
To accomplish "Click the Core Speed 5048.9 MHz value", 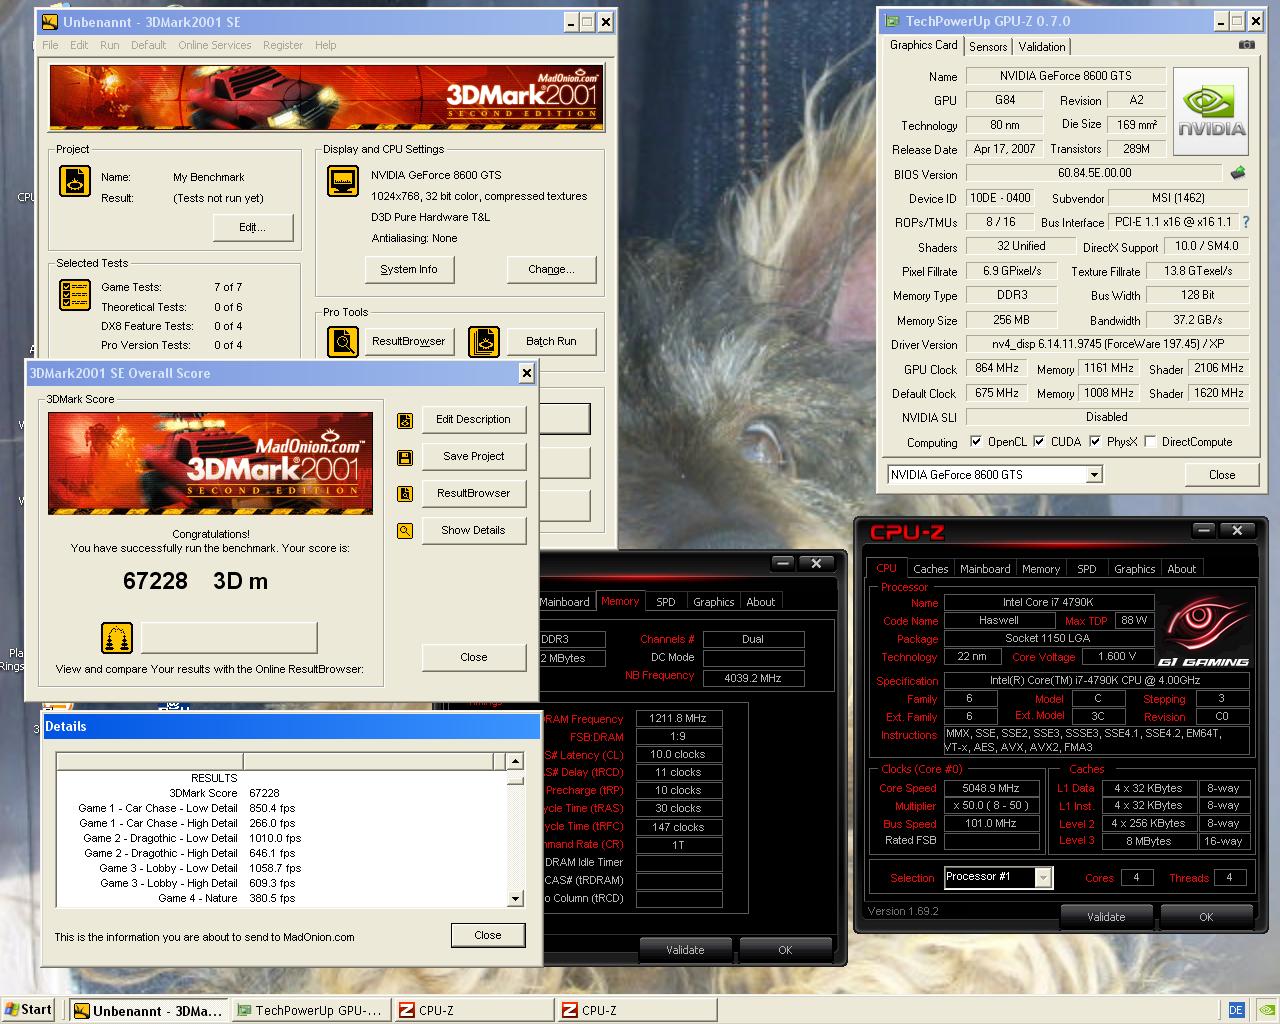I will click(x=991, y=788).
